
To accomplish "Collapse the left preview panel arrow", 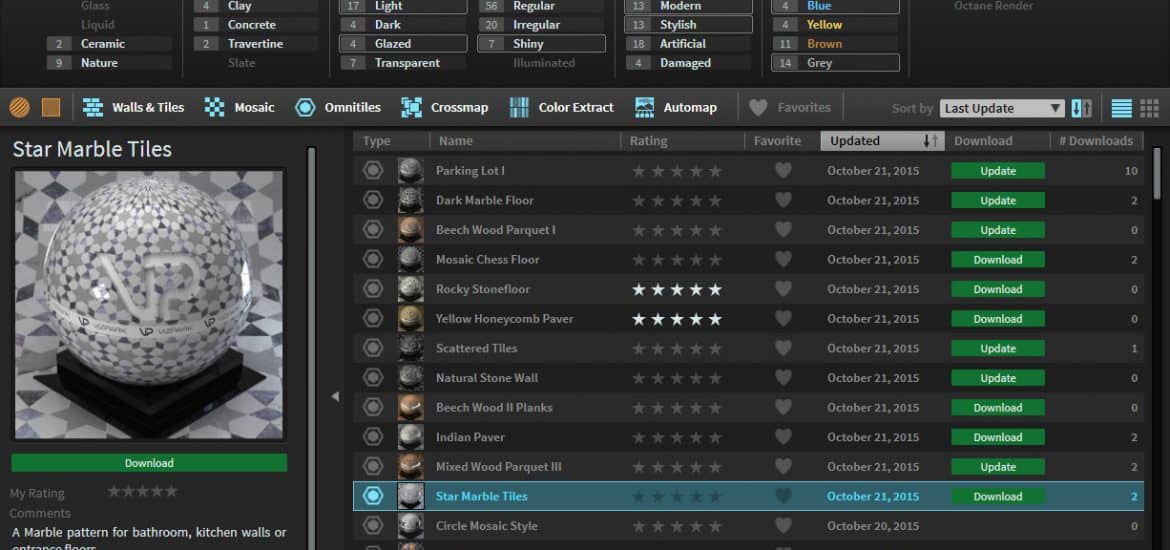I will pyautogui.click(x=335, y=396).
